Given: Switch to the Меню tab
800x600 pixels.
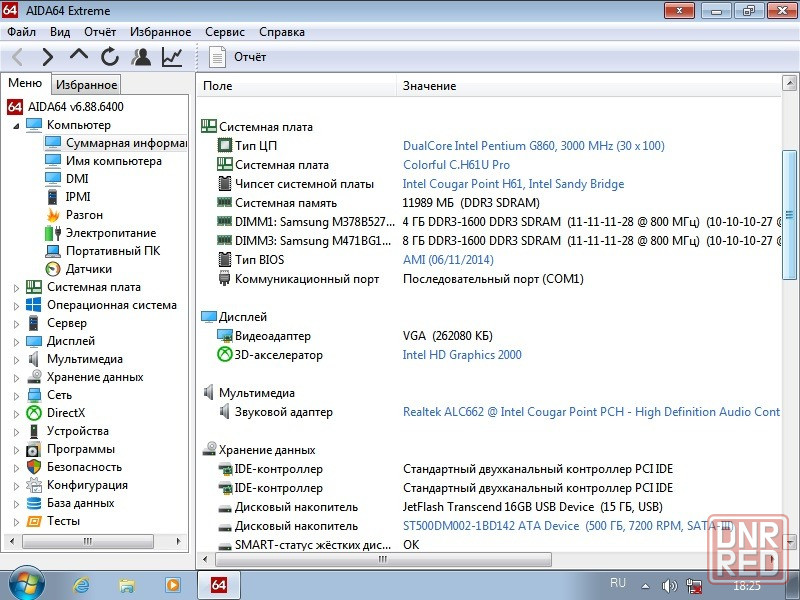Looking at the screenshot, I should pos(25,83).
